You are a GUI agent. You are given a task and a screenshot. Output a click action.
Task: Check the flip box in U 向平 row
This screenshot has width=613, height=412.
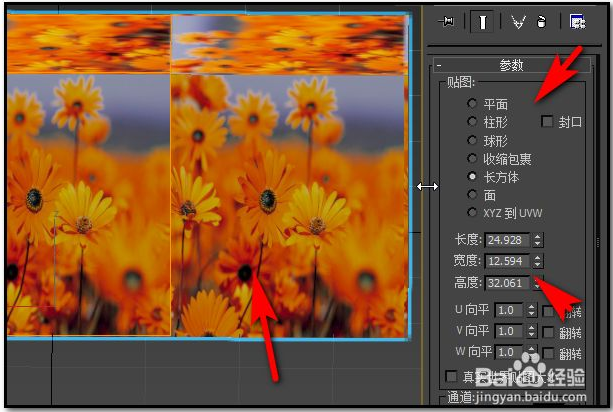click(548, 311)
